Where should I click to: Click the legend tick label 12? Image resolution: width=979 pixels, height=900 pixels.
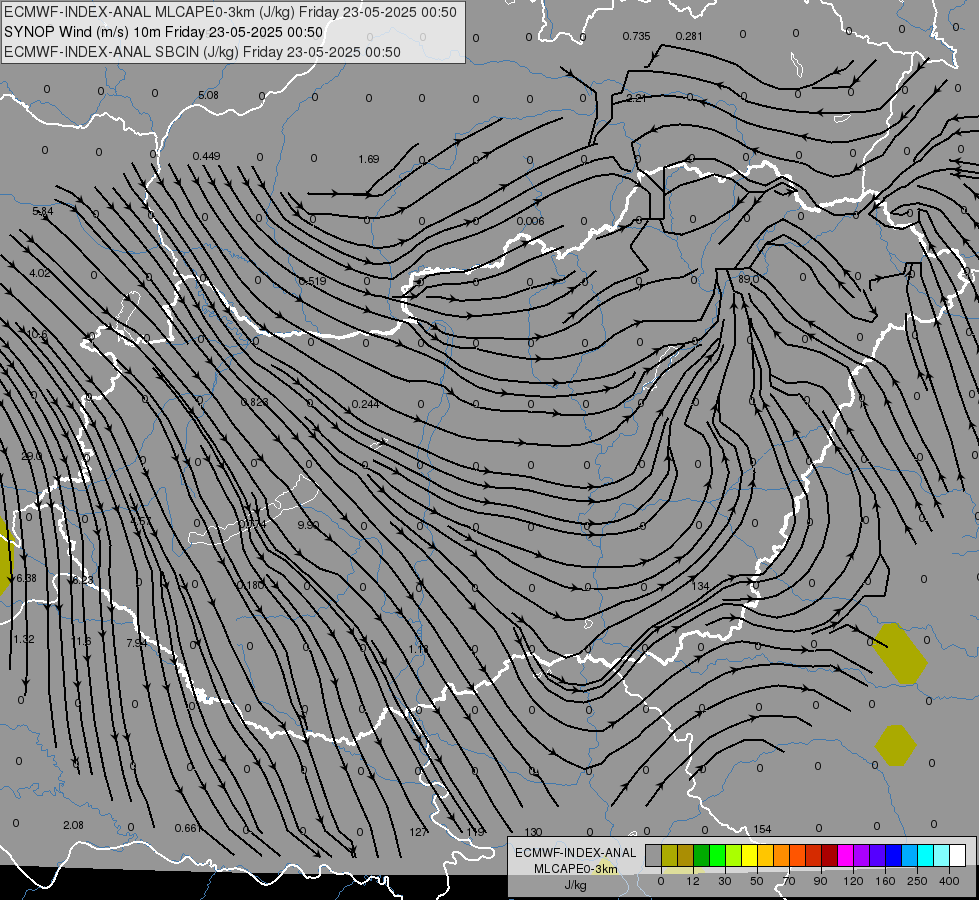click(x=692, y=881)
